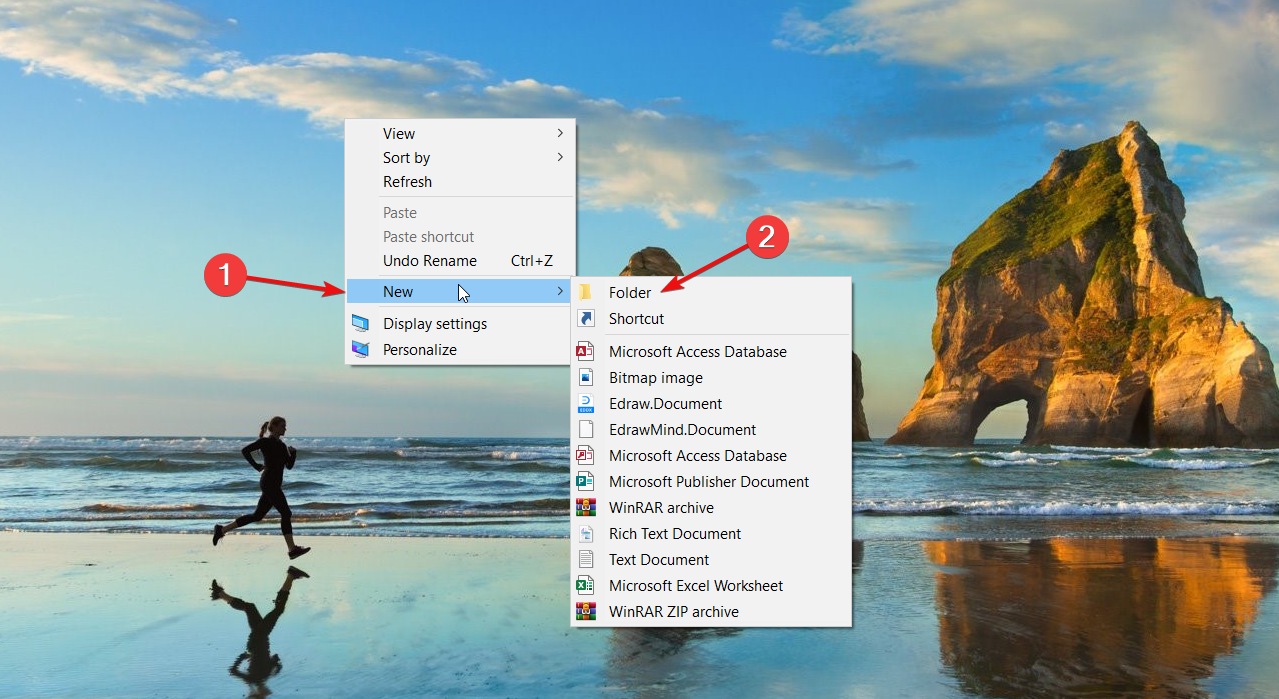
Task: Click the yellow Folder icon
Action: coord(586,293)
